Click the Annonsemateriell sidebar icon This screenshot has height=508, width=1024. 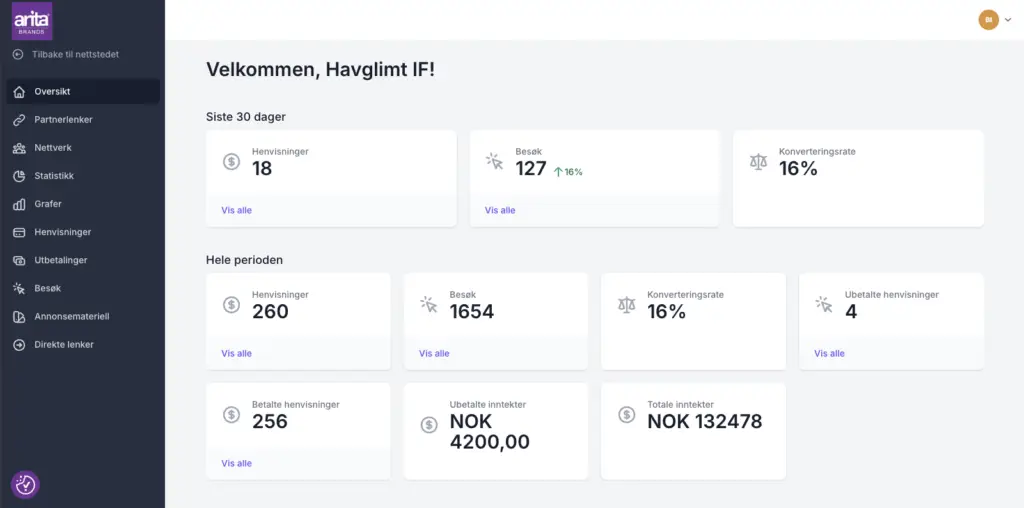[x=19, y=317]
